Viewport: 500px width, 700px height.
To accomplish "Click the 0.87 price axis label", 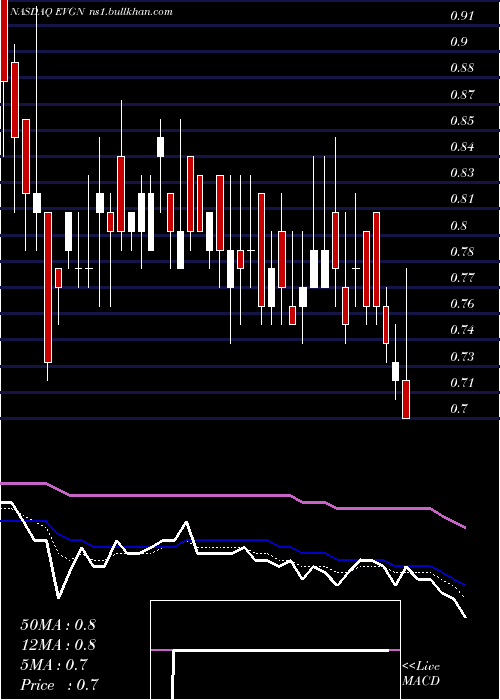I will [462, 95].
